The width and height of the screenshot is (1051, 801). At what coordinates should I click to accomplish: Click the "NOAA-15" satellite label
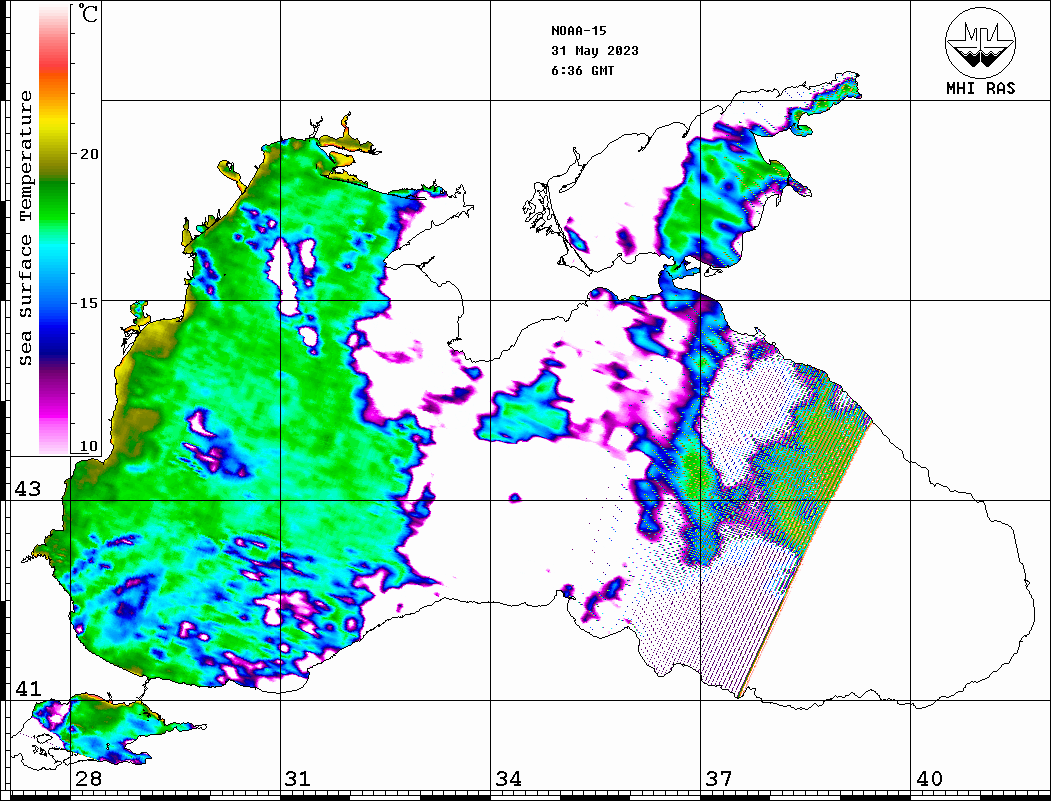point(578,31)
